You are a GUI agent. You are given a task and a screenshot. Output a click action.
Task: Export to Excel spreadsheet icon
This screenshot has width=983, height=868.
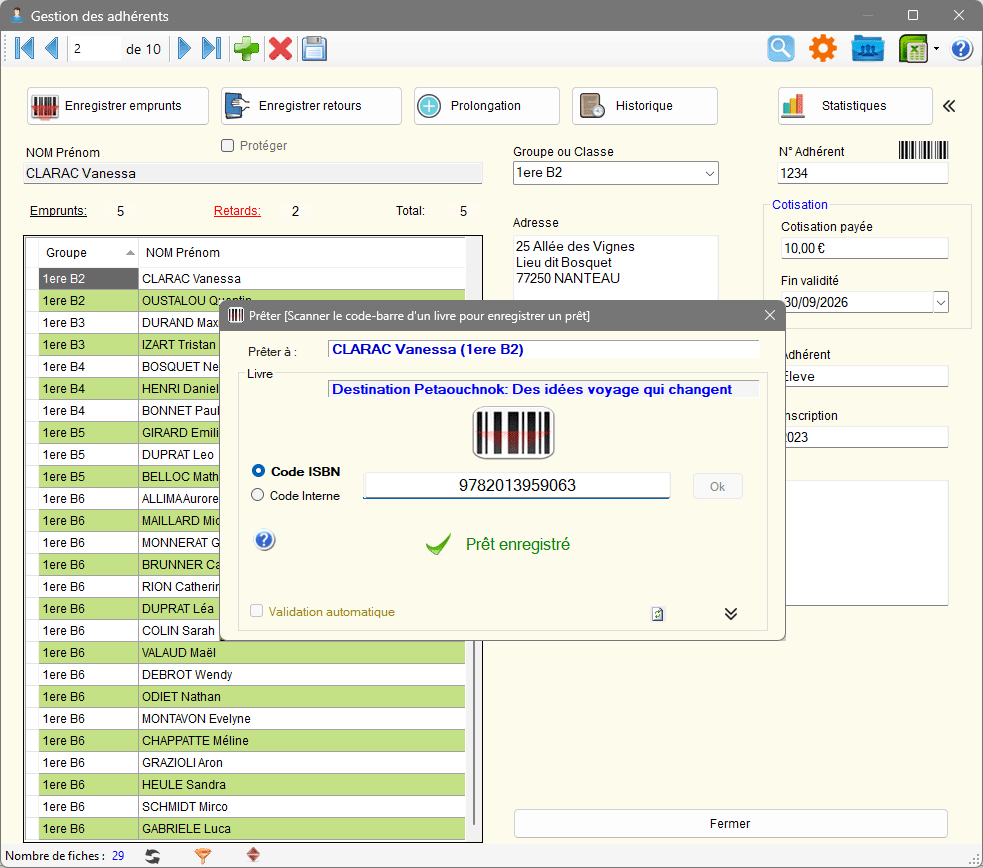point(913,48)
